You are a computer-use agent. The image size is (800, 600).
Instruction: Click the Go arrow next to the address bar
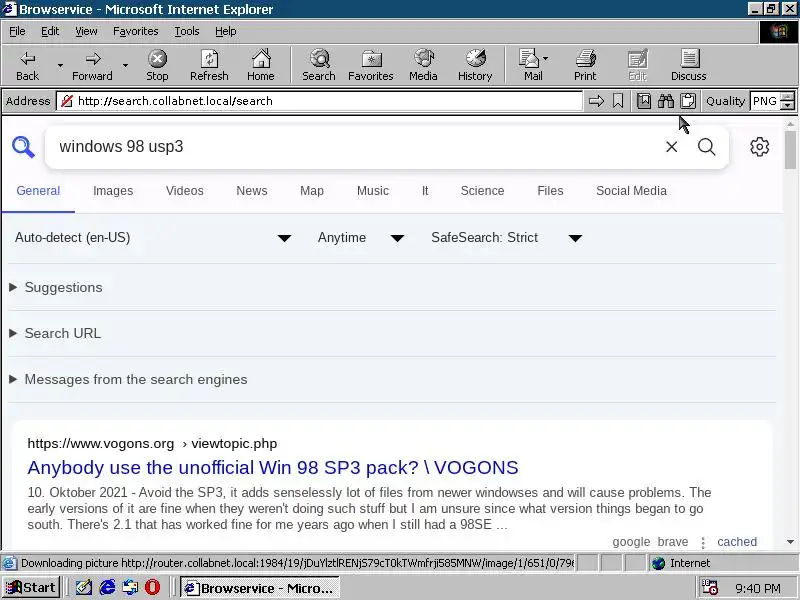596,101
